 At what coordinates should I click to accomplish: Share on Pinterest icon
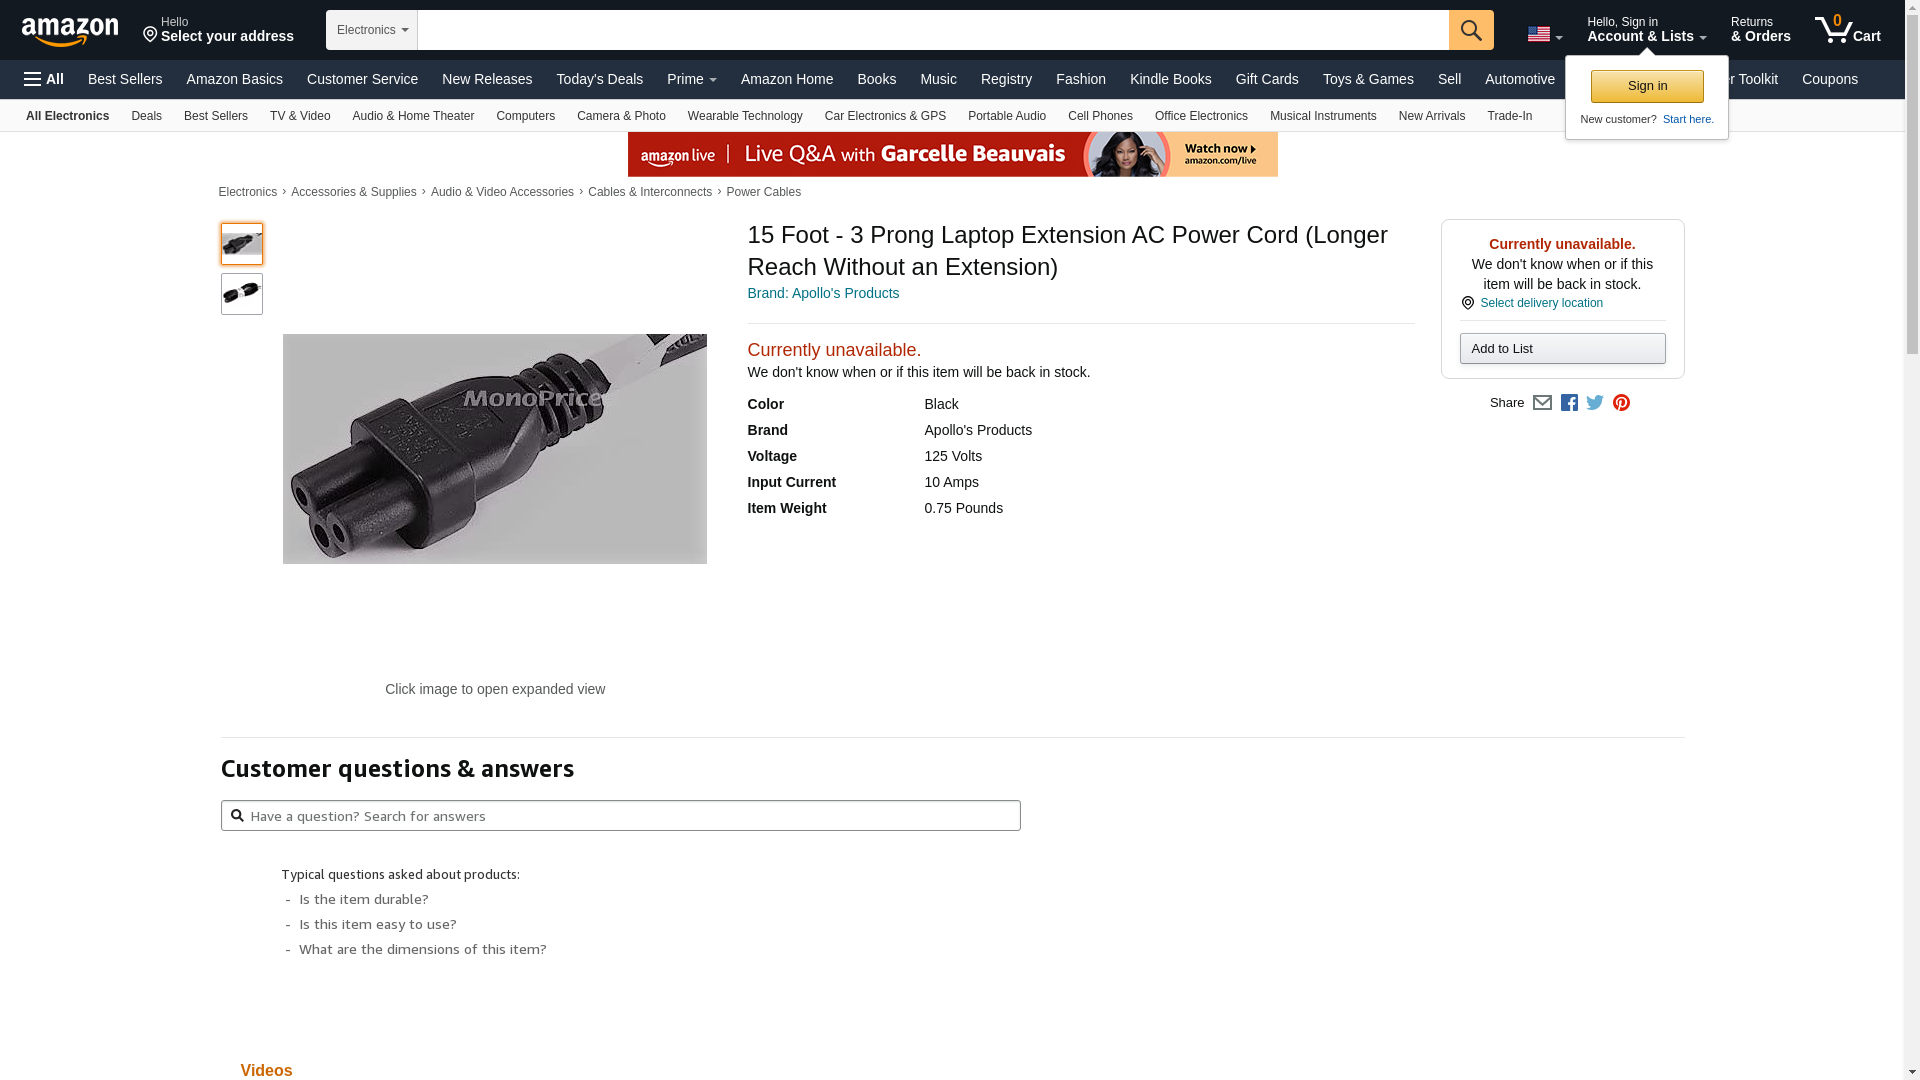click(x=1621, y=402)
